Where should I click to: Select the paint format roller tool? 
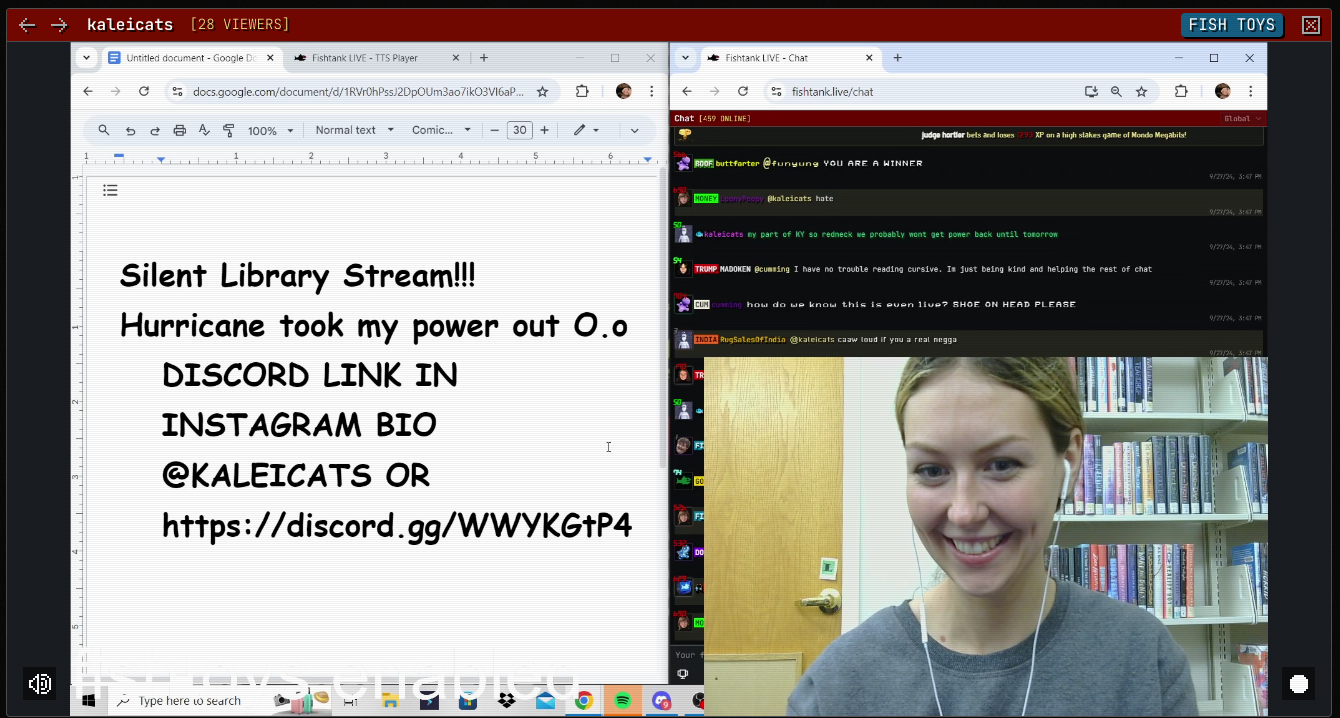tap(229, 130)
